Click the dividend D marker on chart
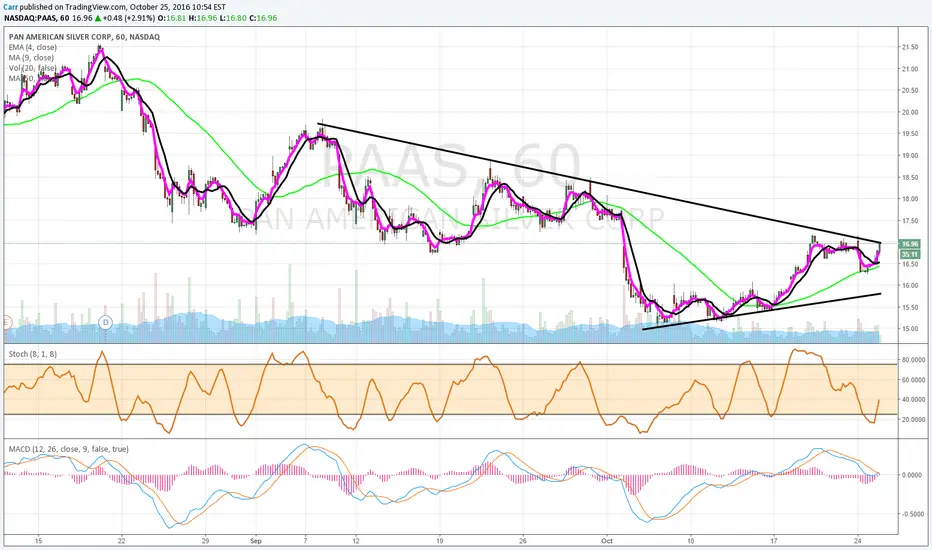The width and height of the screenshot is (932, 550). tap(105, 323)
